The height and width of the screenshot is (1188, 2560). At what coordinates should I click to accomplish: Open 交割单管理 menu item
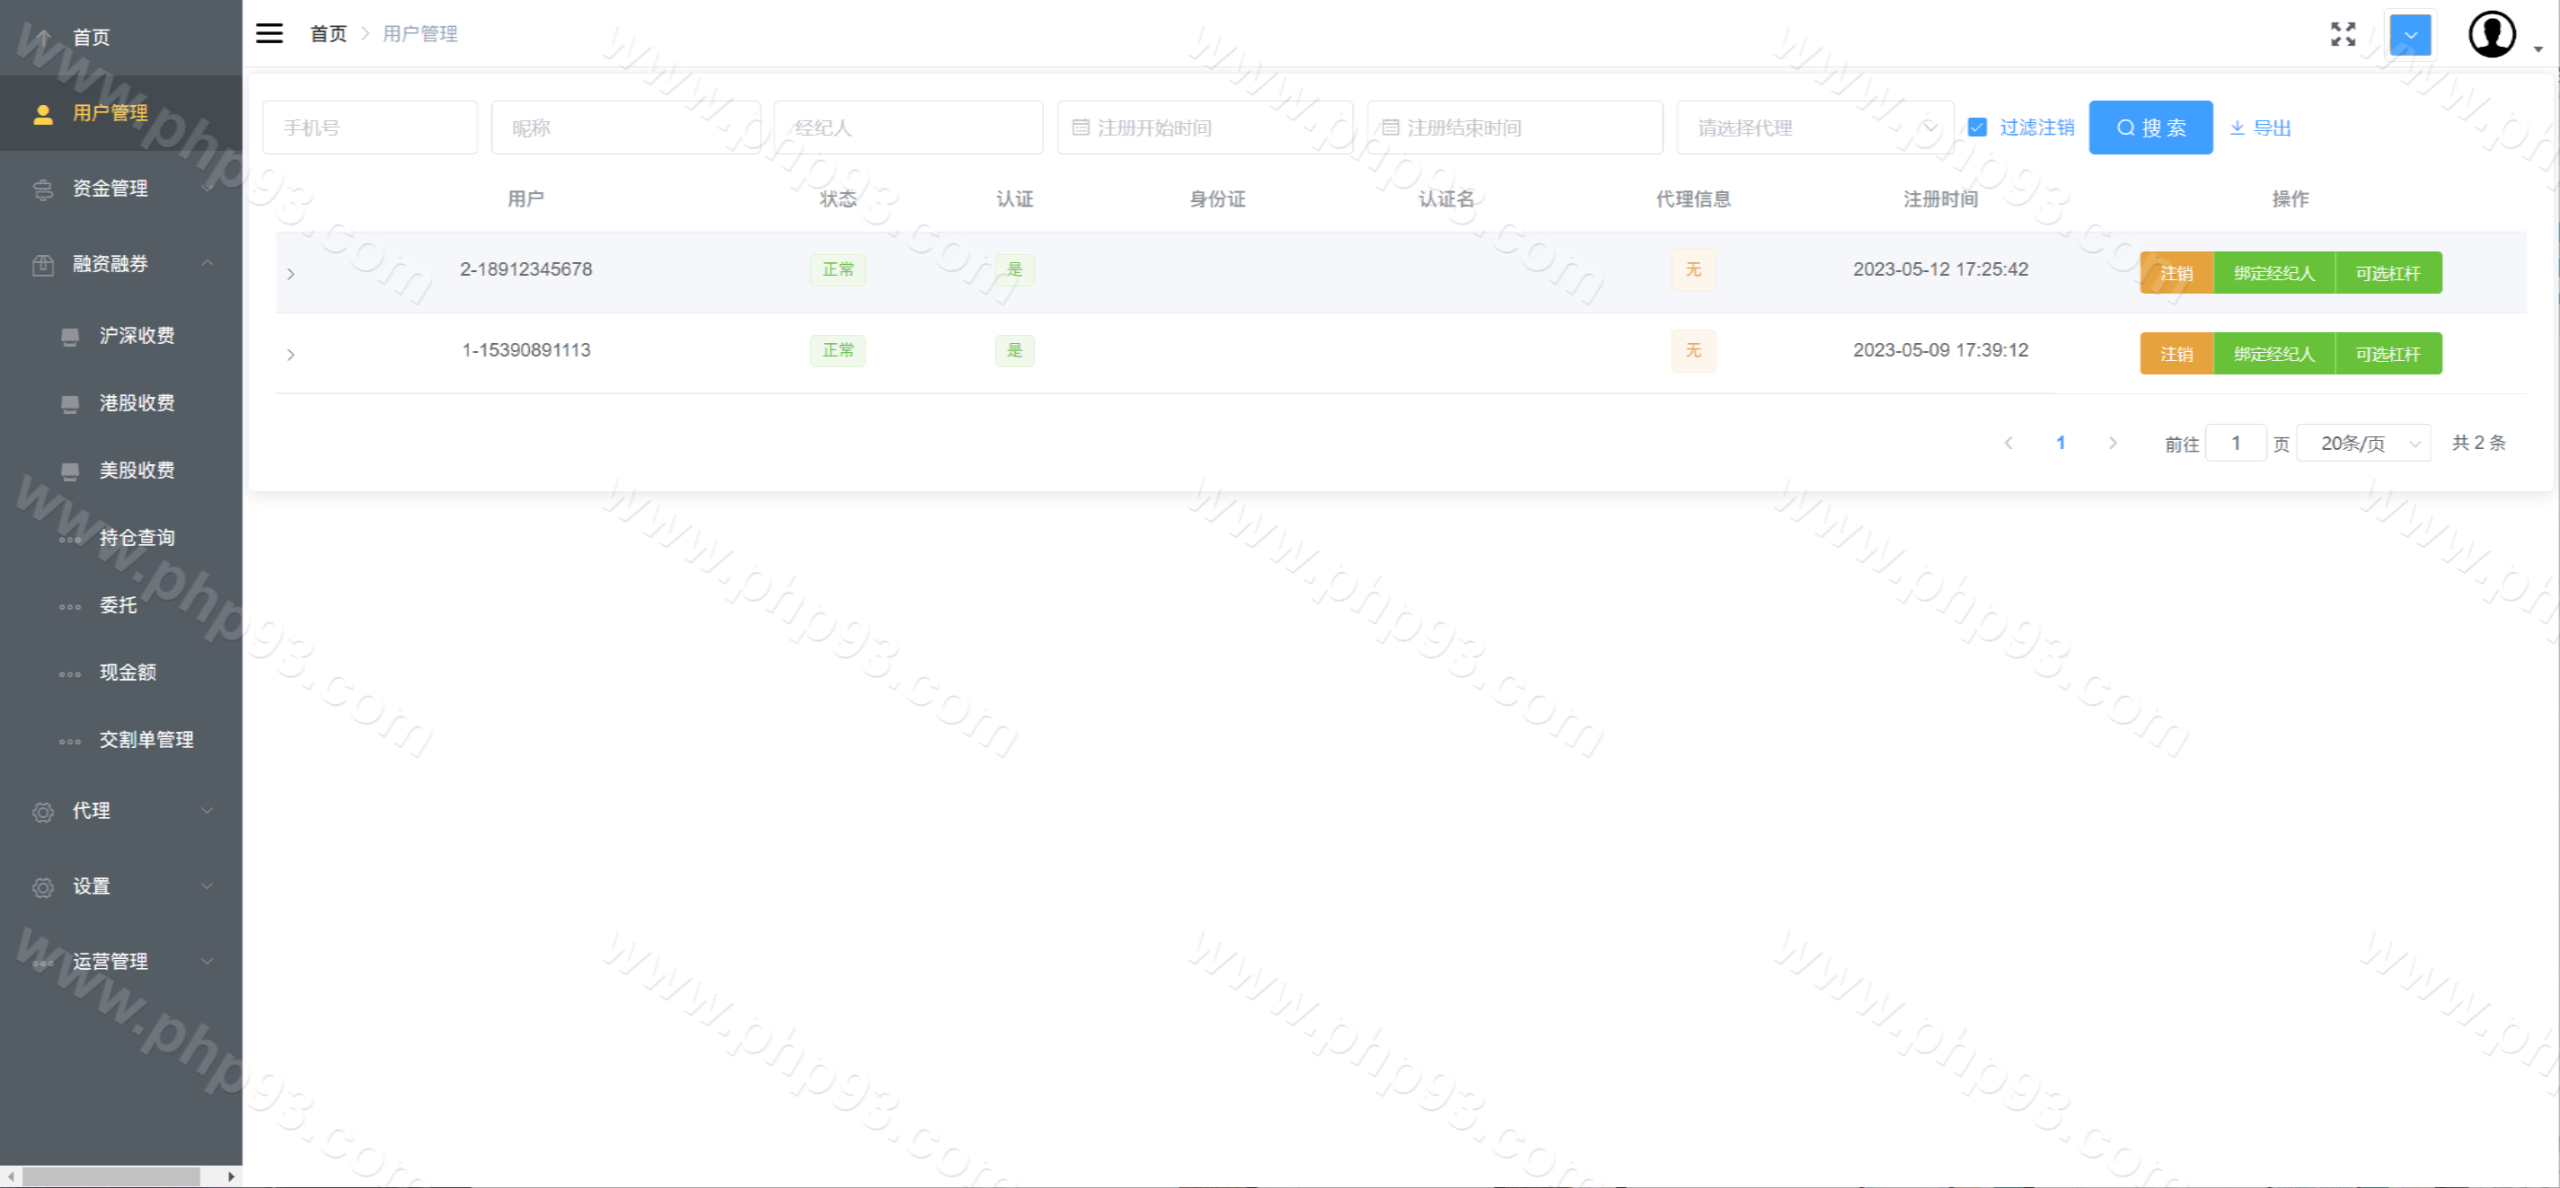point(146,740)
